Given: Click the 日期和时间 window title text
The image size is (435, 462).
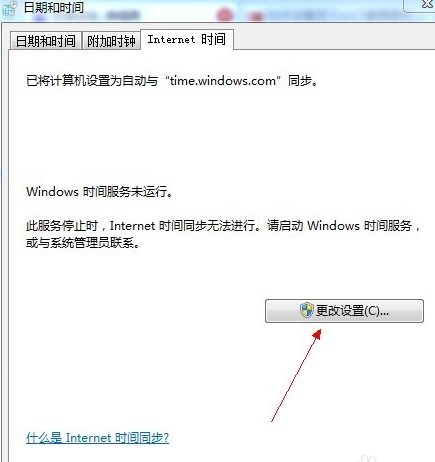Looking at the screenshot, I should (53, 7).
